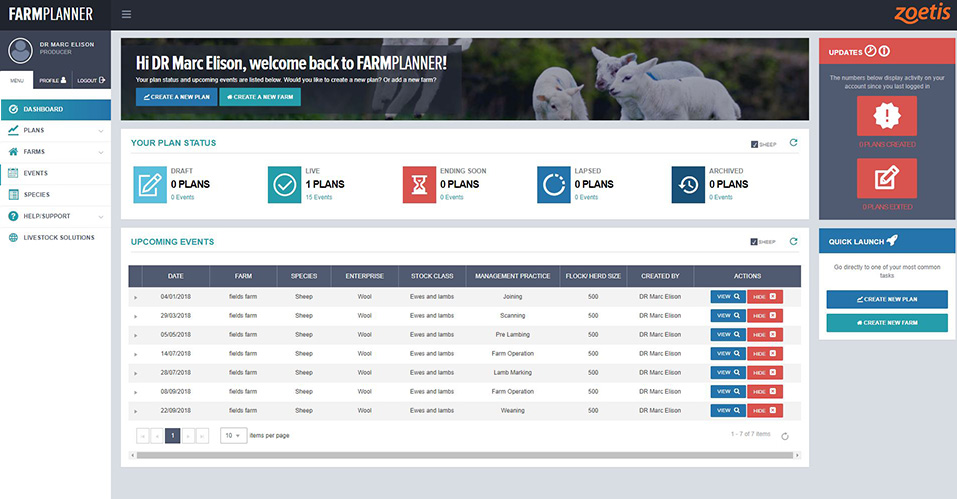This screenshot has height=499, width=957.
Task: Click the Plans Created exclamation icon
Action: (x=886, y=116)
